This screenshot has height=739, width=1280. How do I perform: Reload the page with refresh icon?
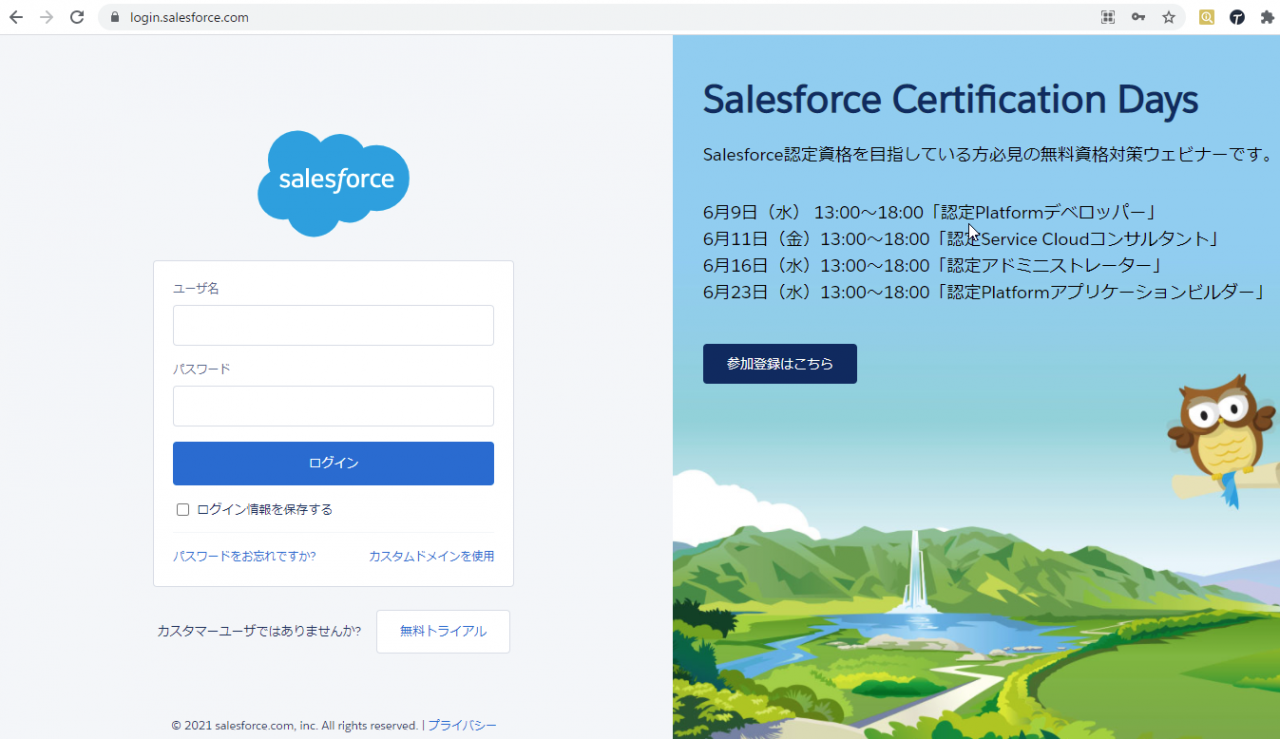(x=77, y=17)
